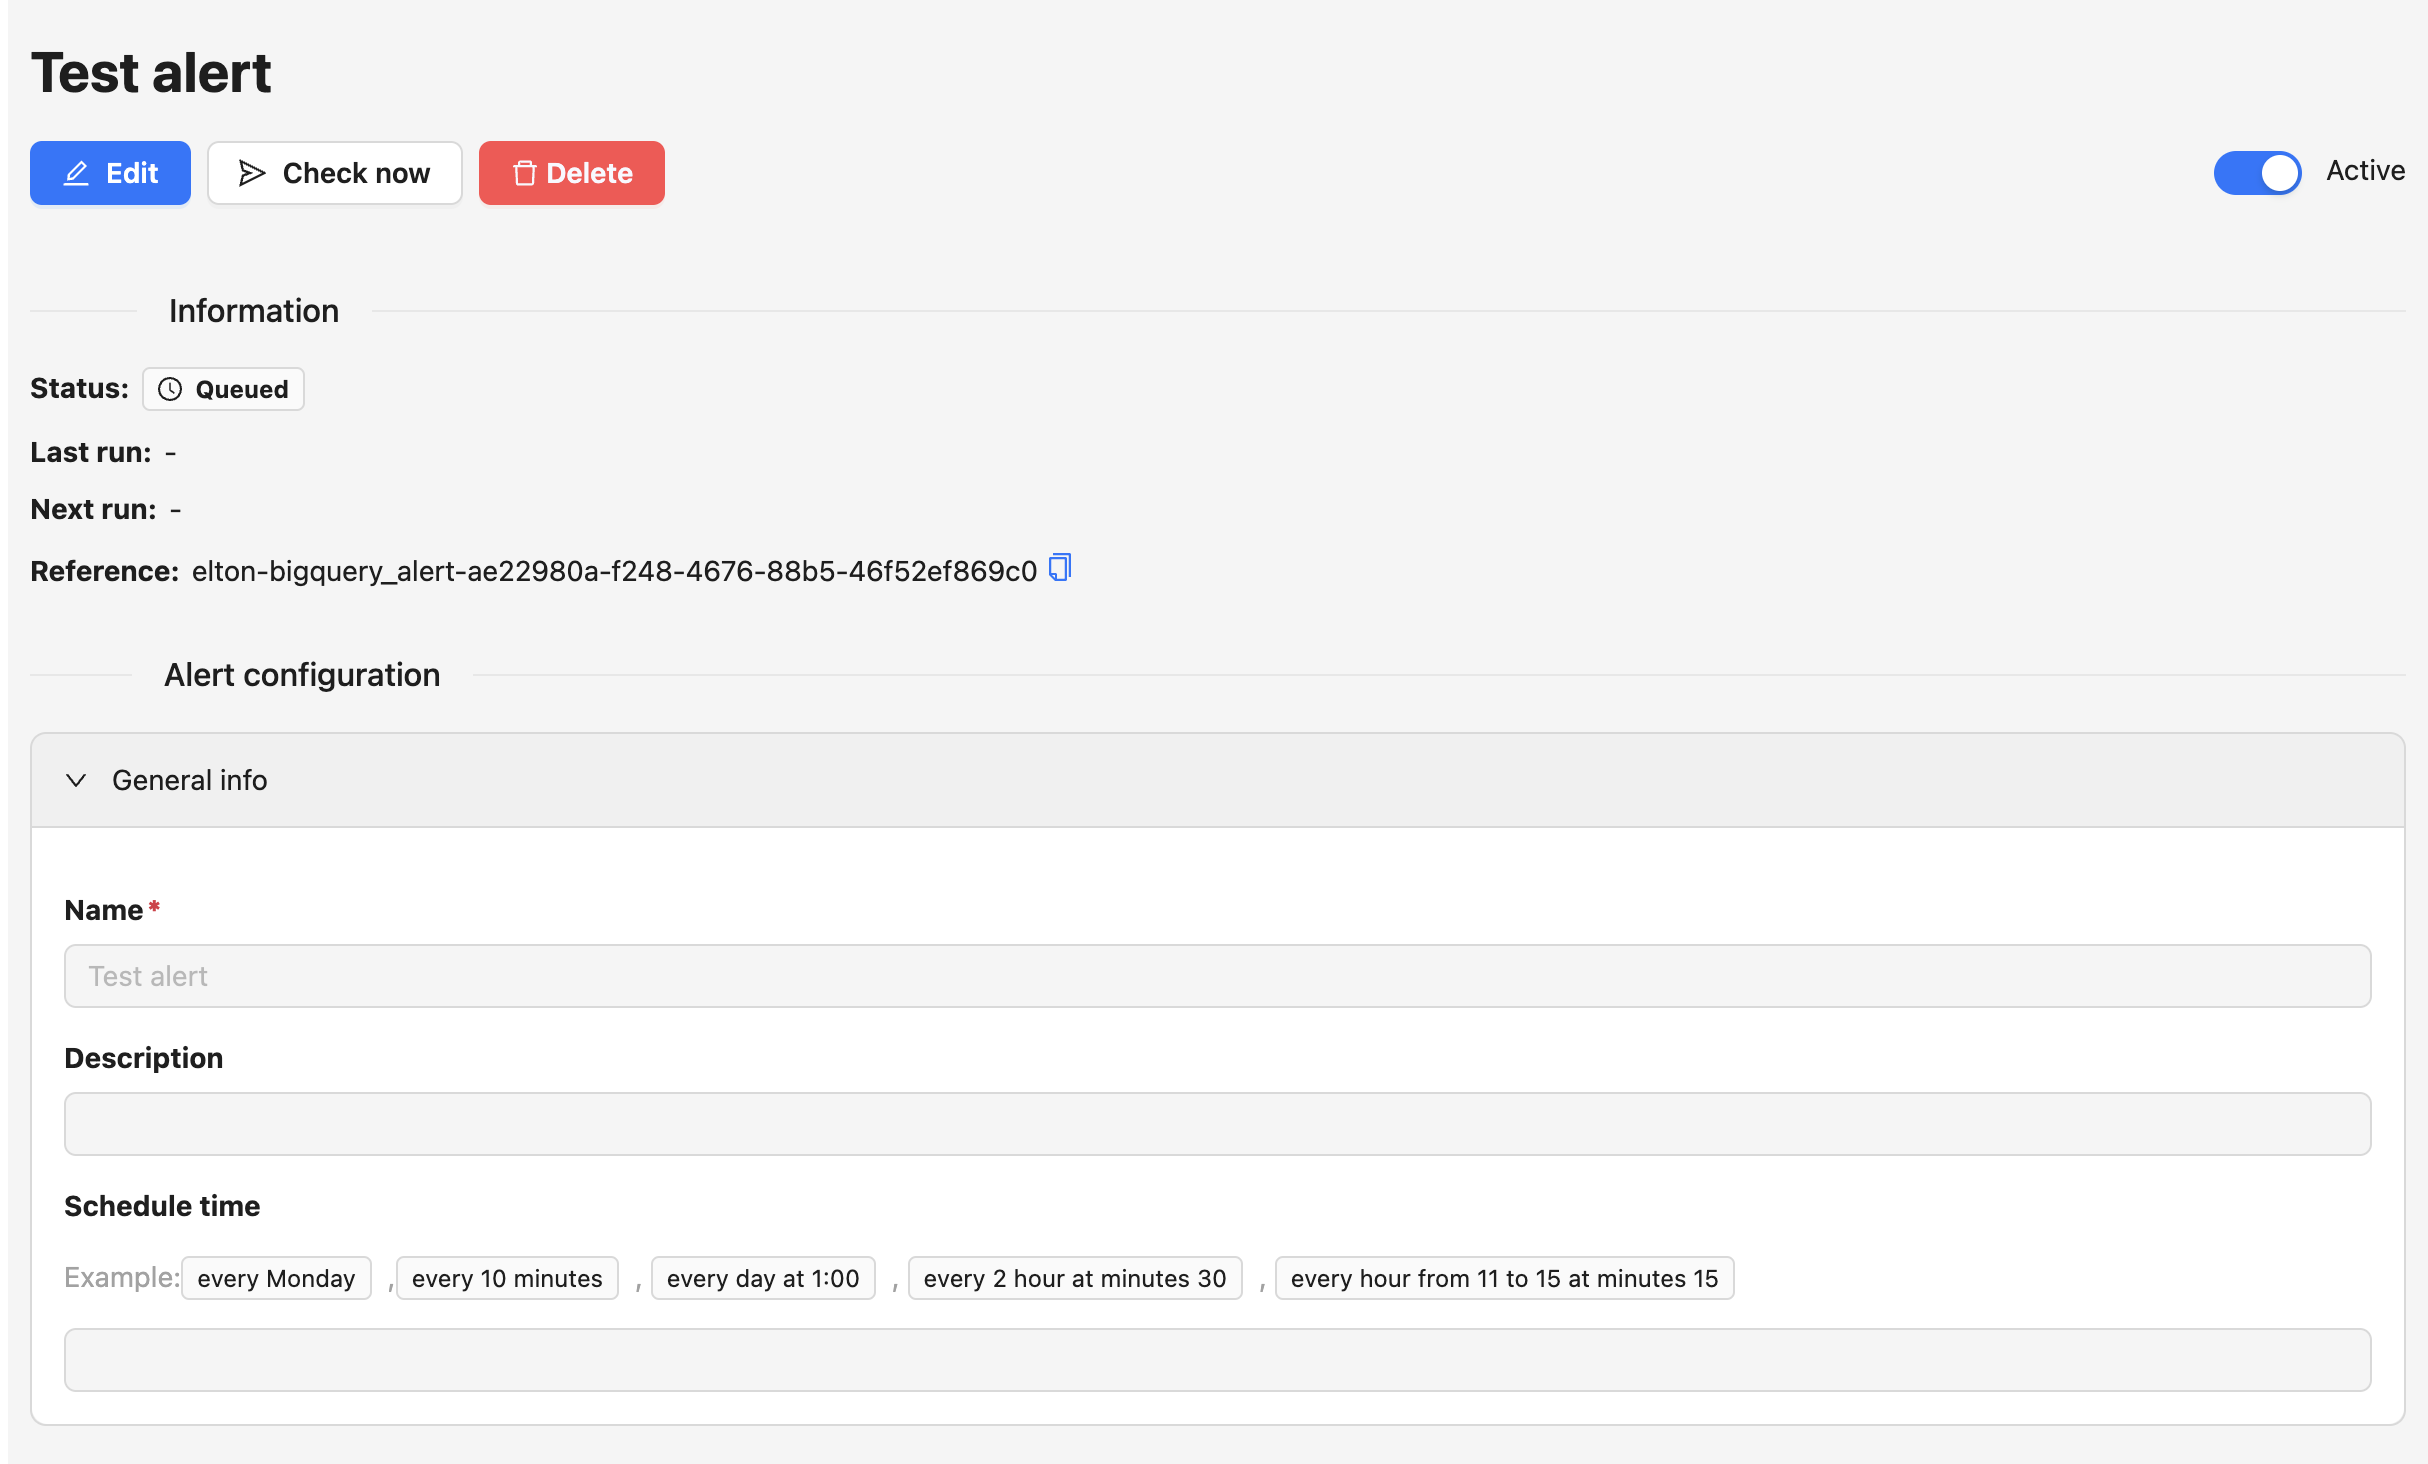Click the 'Schedule time' label
The image size is (2428, 1464).
(x=162, y=1206)
